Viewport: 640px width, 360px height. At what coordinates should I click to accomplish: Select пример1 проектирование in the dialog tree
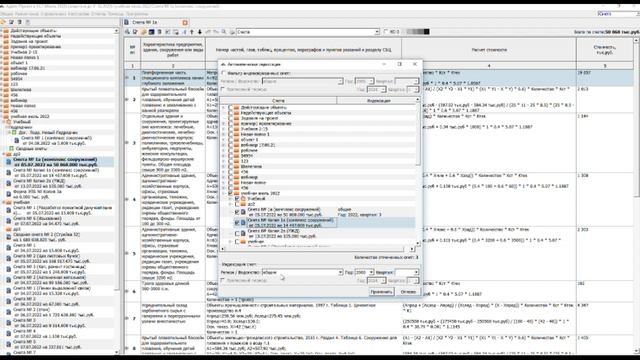(266, 123)
